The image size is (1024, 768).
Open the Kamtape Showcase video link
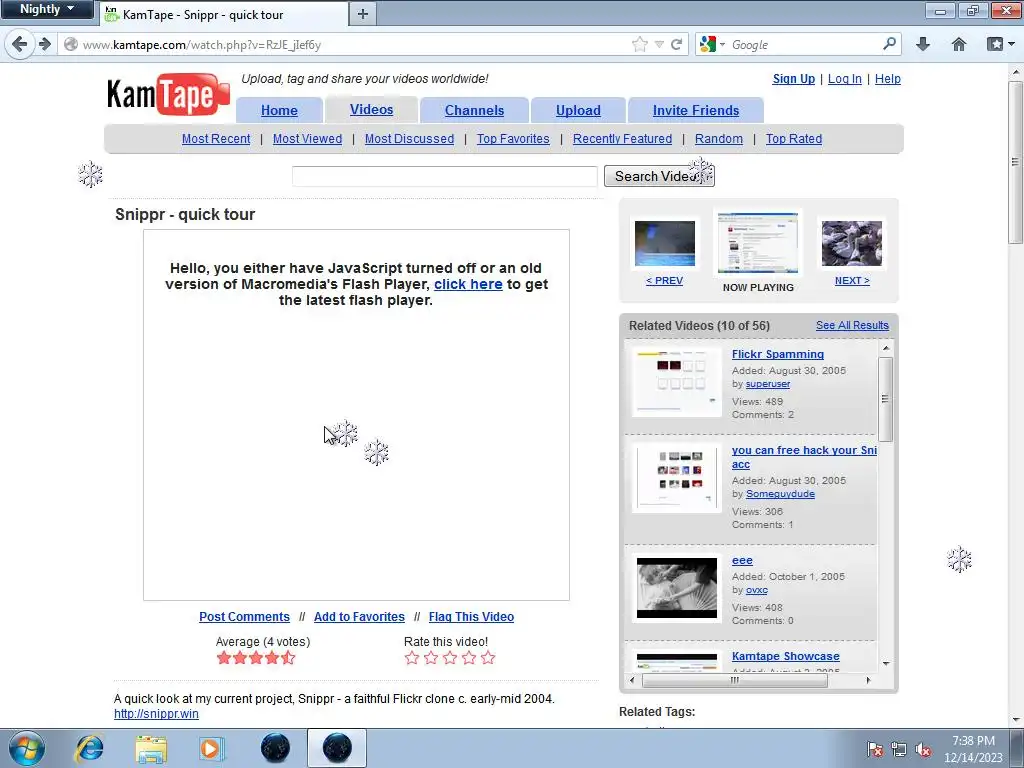click(x=785, y=656)
